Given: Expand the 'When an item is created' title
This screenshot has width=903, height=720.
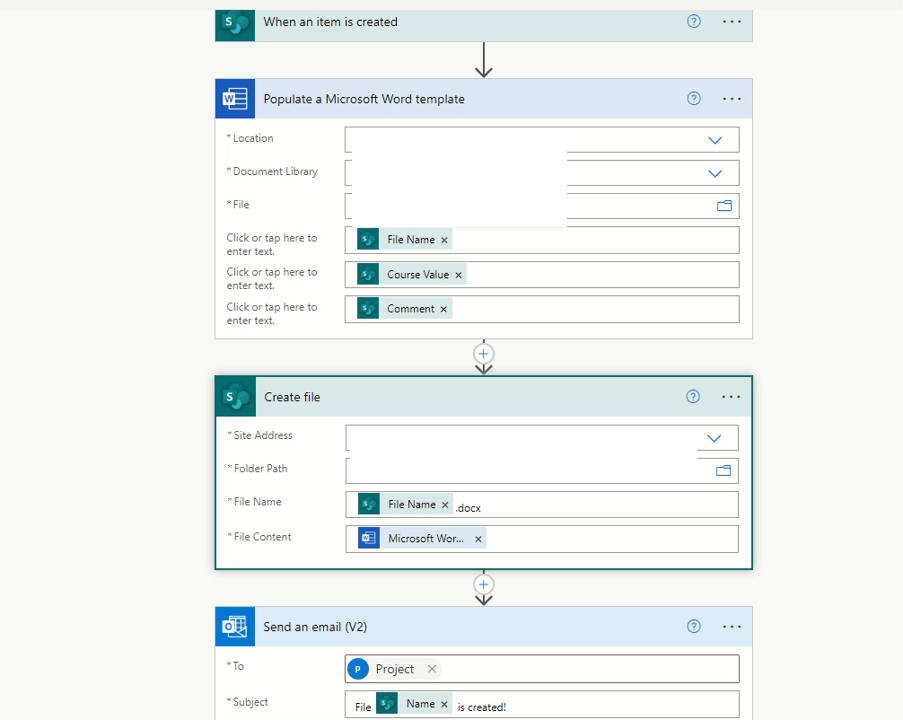Looking at the screenshot, I should click(x=331, y=22).
